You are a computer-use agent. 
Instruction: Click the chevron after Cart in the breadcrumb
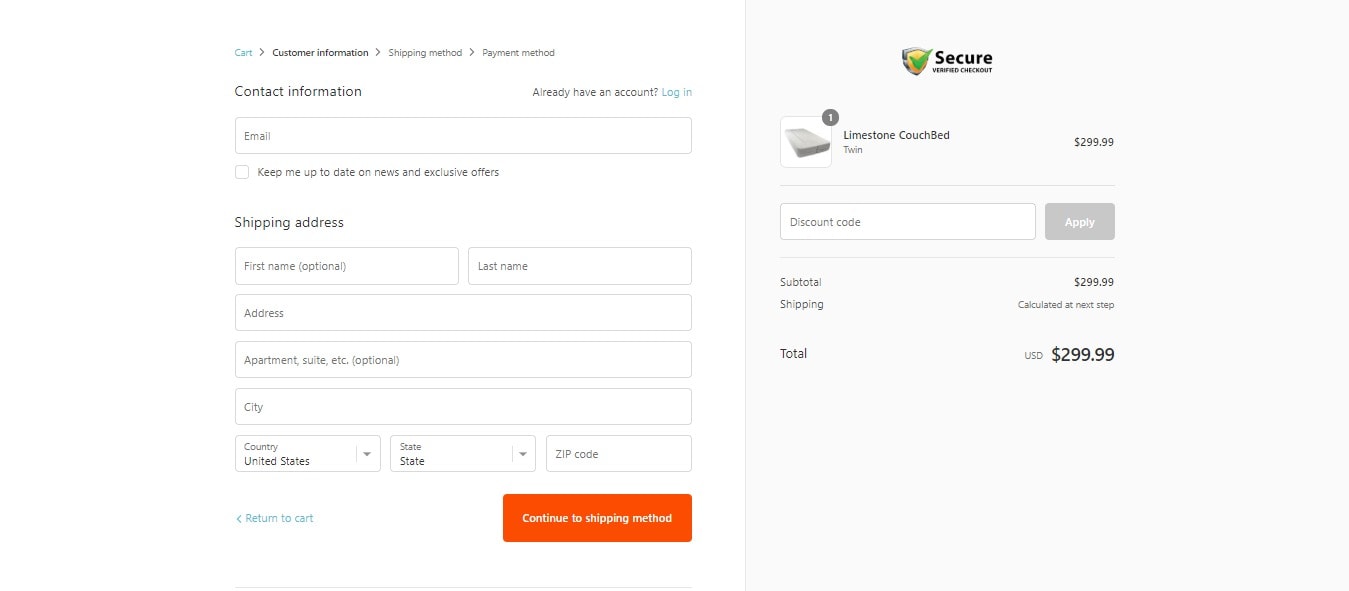262,53
